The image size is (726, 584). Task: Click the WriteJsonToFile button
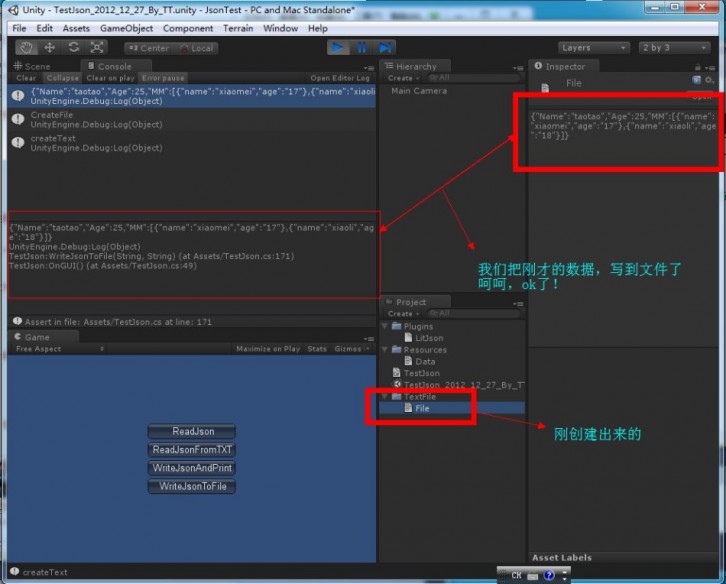coord(192,486)
